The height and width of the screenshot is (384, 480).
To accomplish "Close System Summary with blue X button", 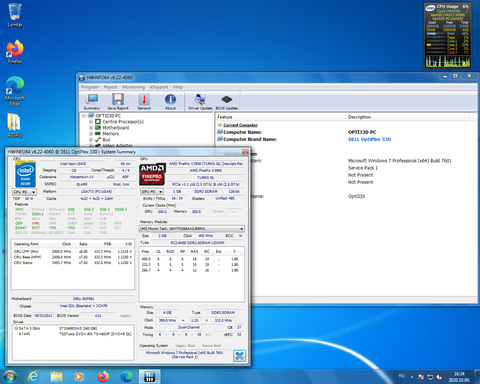I will coord(239,356).
